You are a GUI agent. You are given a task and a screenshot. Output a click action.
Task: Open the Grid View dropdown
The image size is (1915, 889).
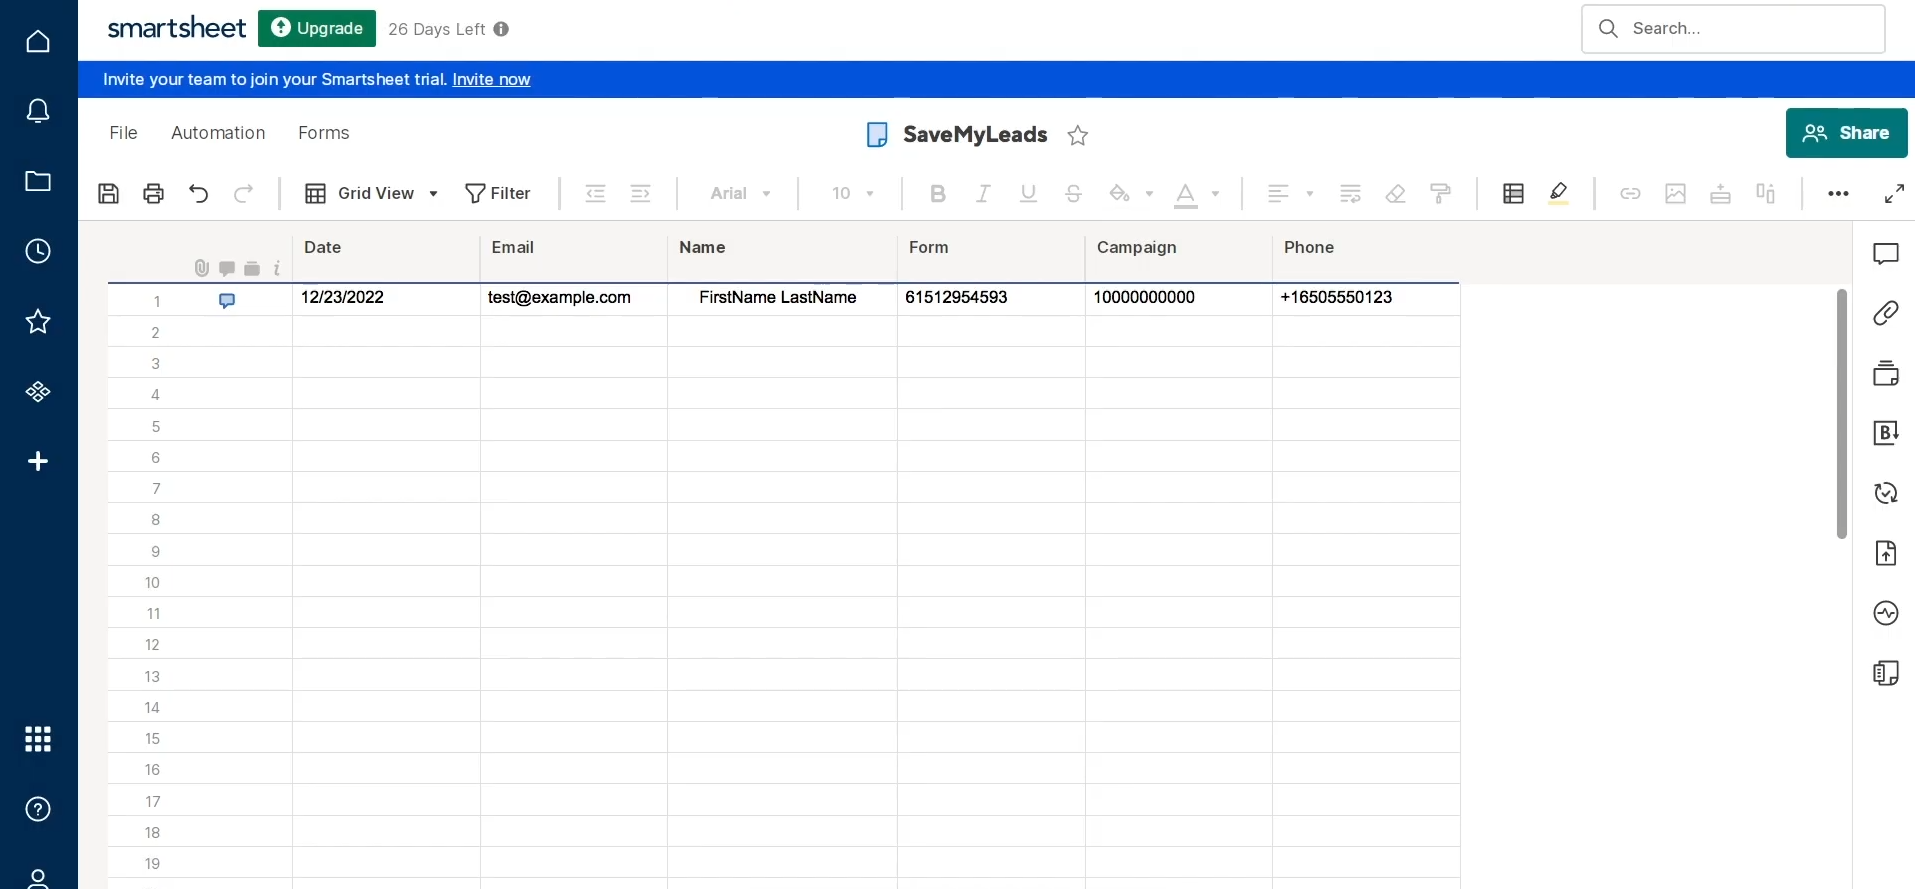371,193
